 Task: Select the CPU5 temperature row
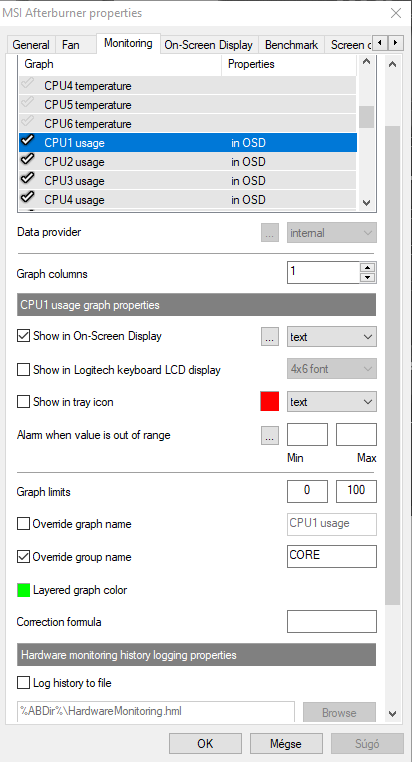pos(188,105)
